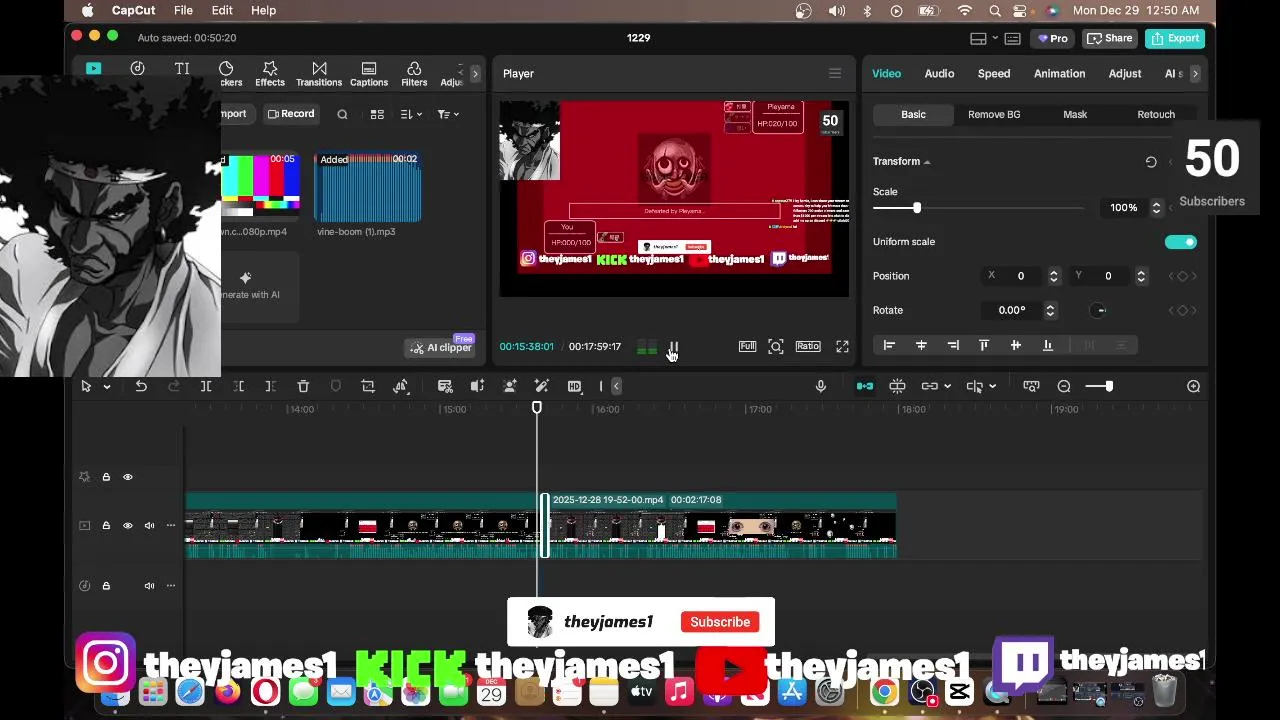Open Player full screen with expand icon
1280x720 pixels.
point(842,346)
